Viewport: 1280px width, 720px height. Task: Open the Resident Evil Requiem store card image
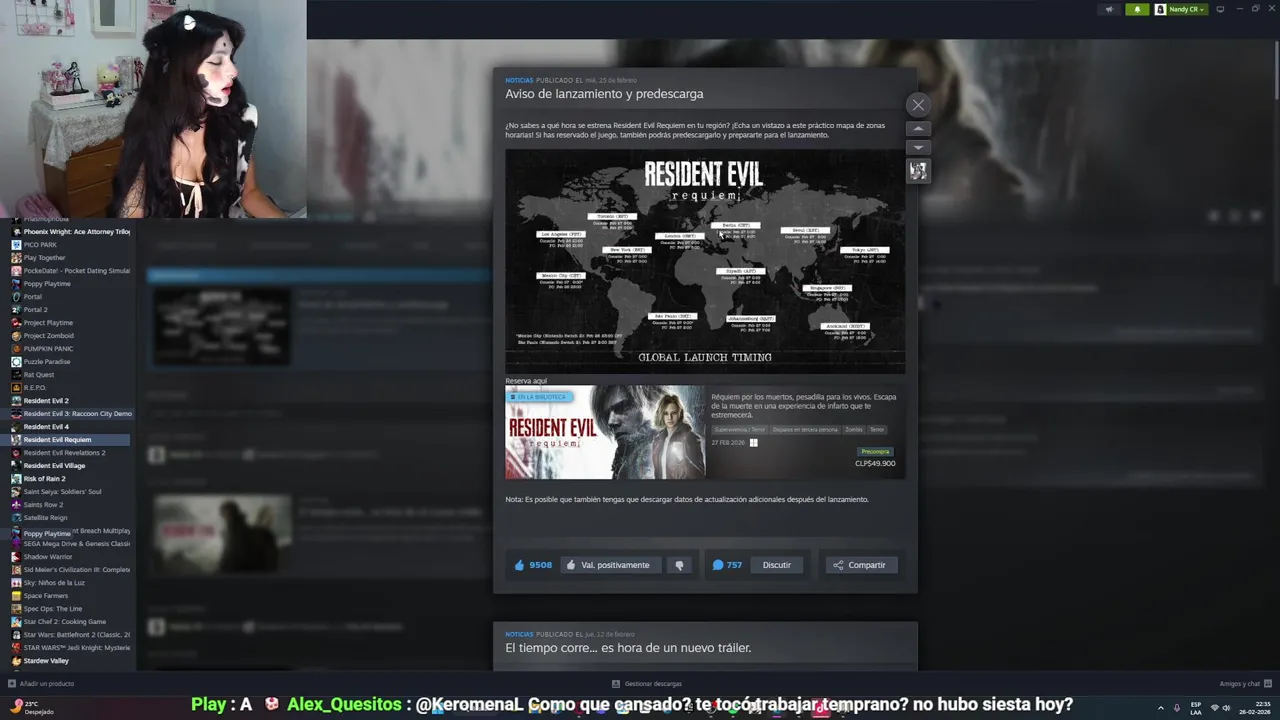pos(605,432)
